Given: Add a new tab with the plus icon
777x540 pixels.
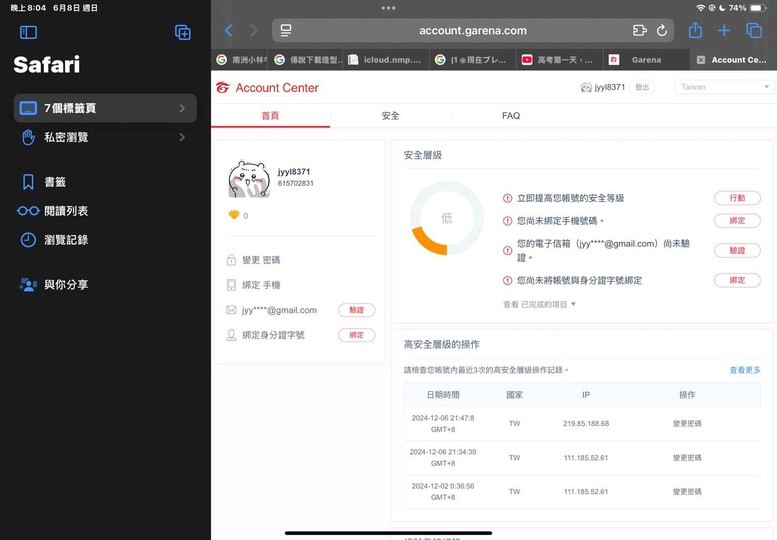Looking at the screenshot, I should [x=724, y=31].
